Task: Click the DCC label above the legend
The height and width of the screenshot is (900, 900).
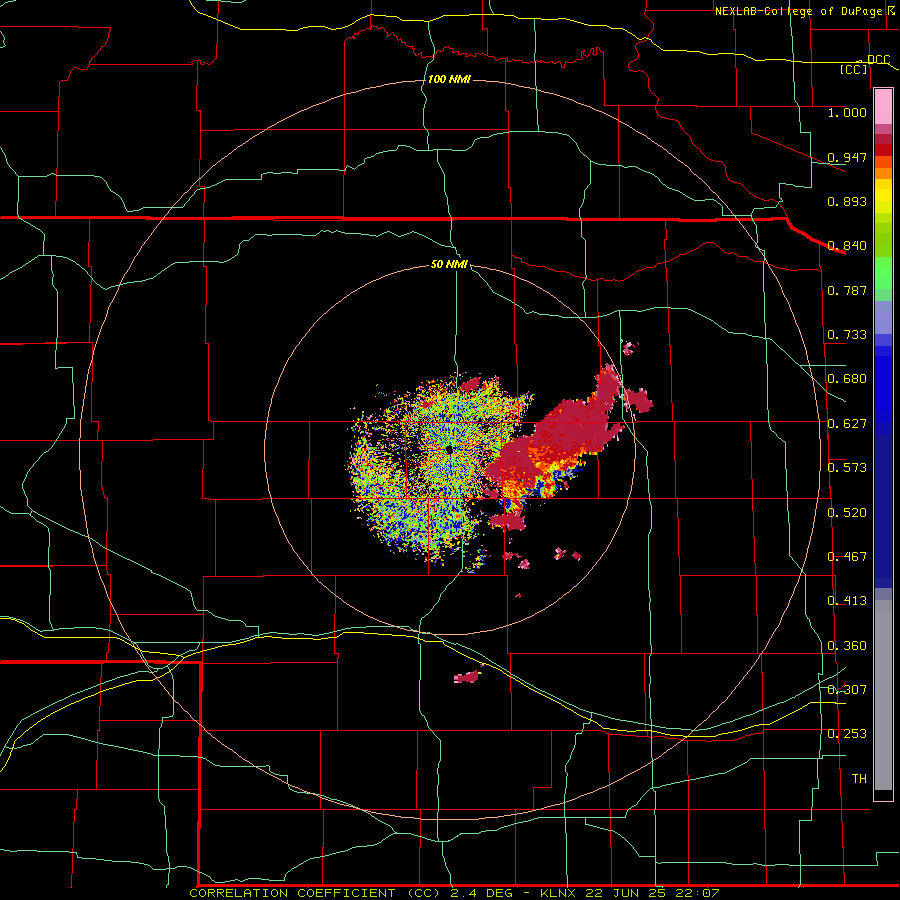Action: (878, 59)
